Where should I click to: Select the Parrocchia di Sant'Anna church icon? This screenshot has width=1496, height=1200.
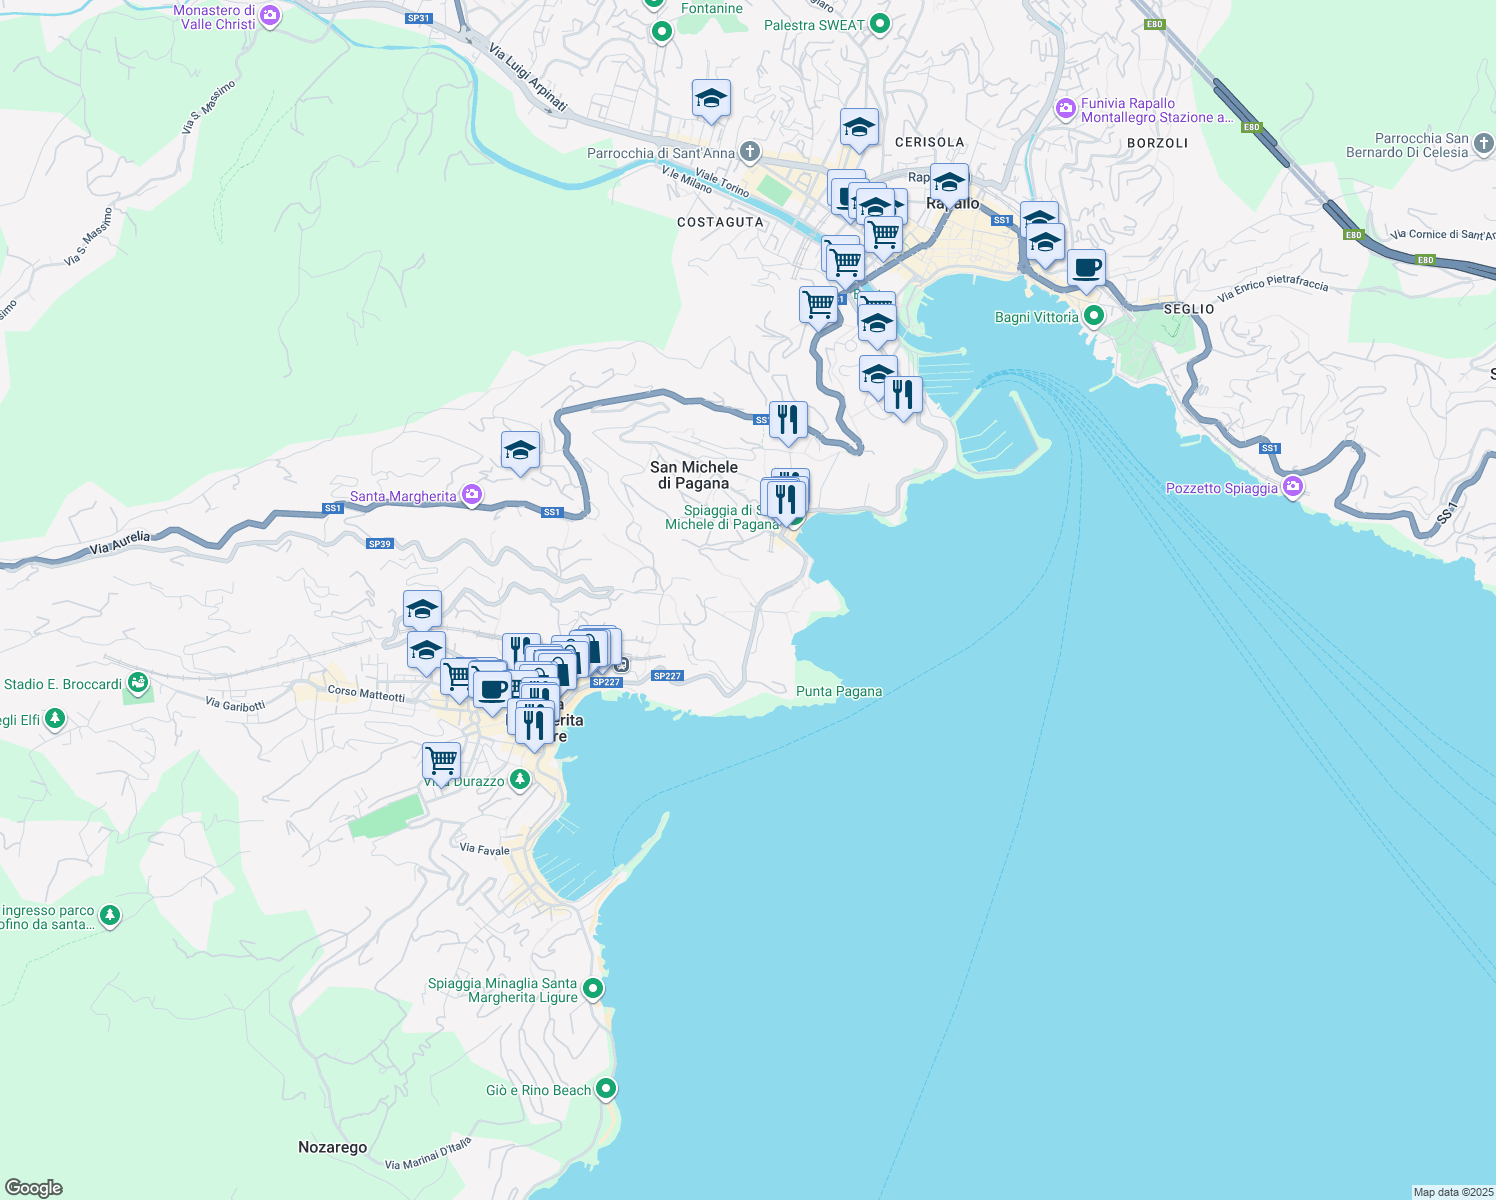click(748, 152)
